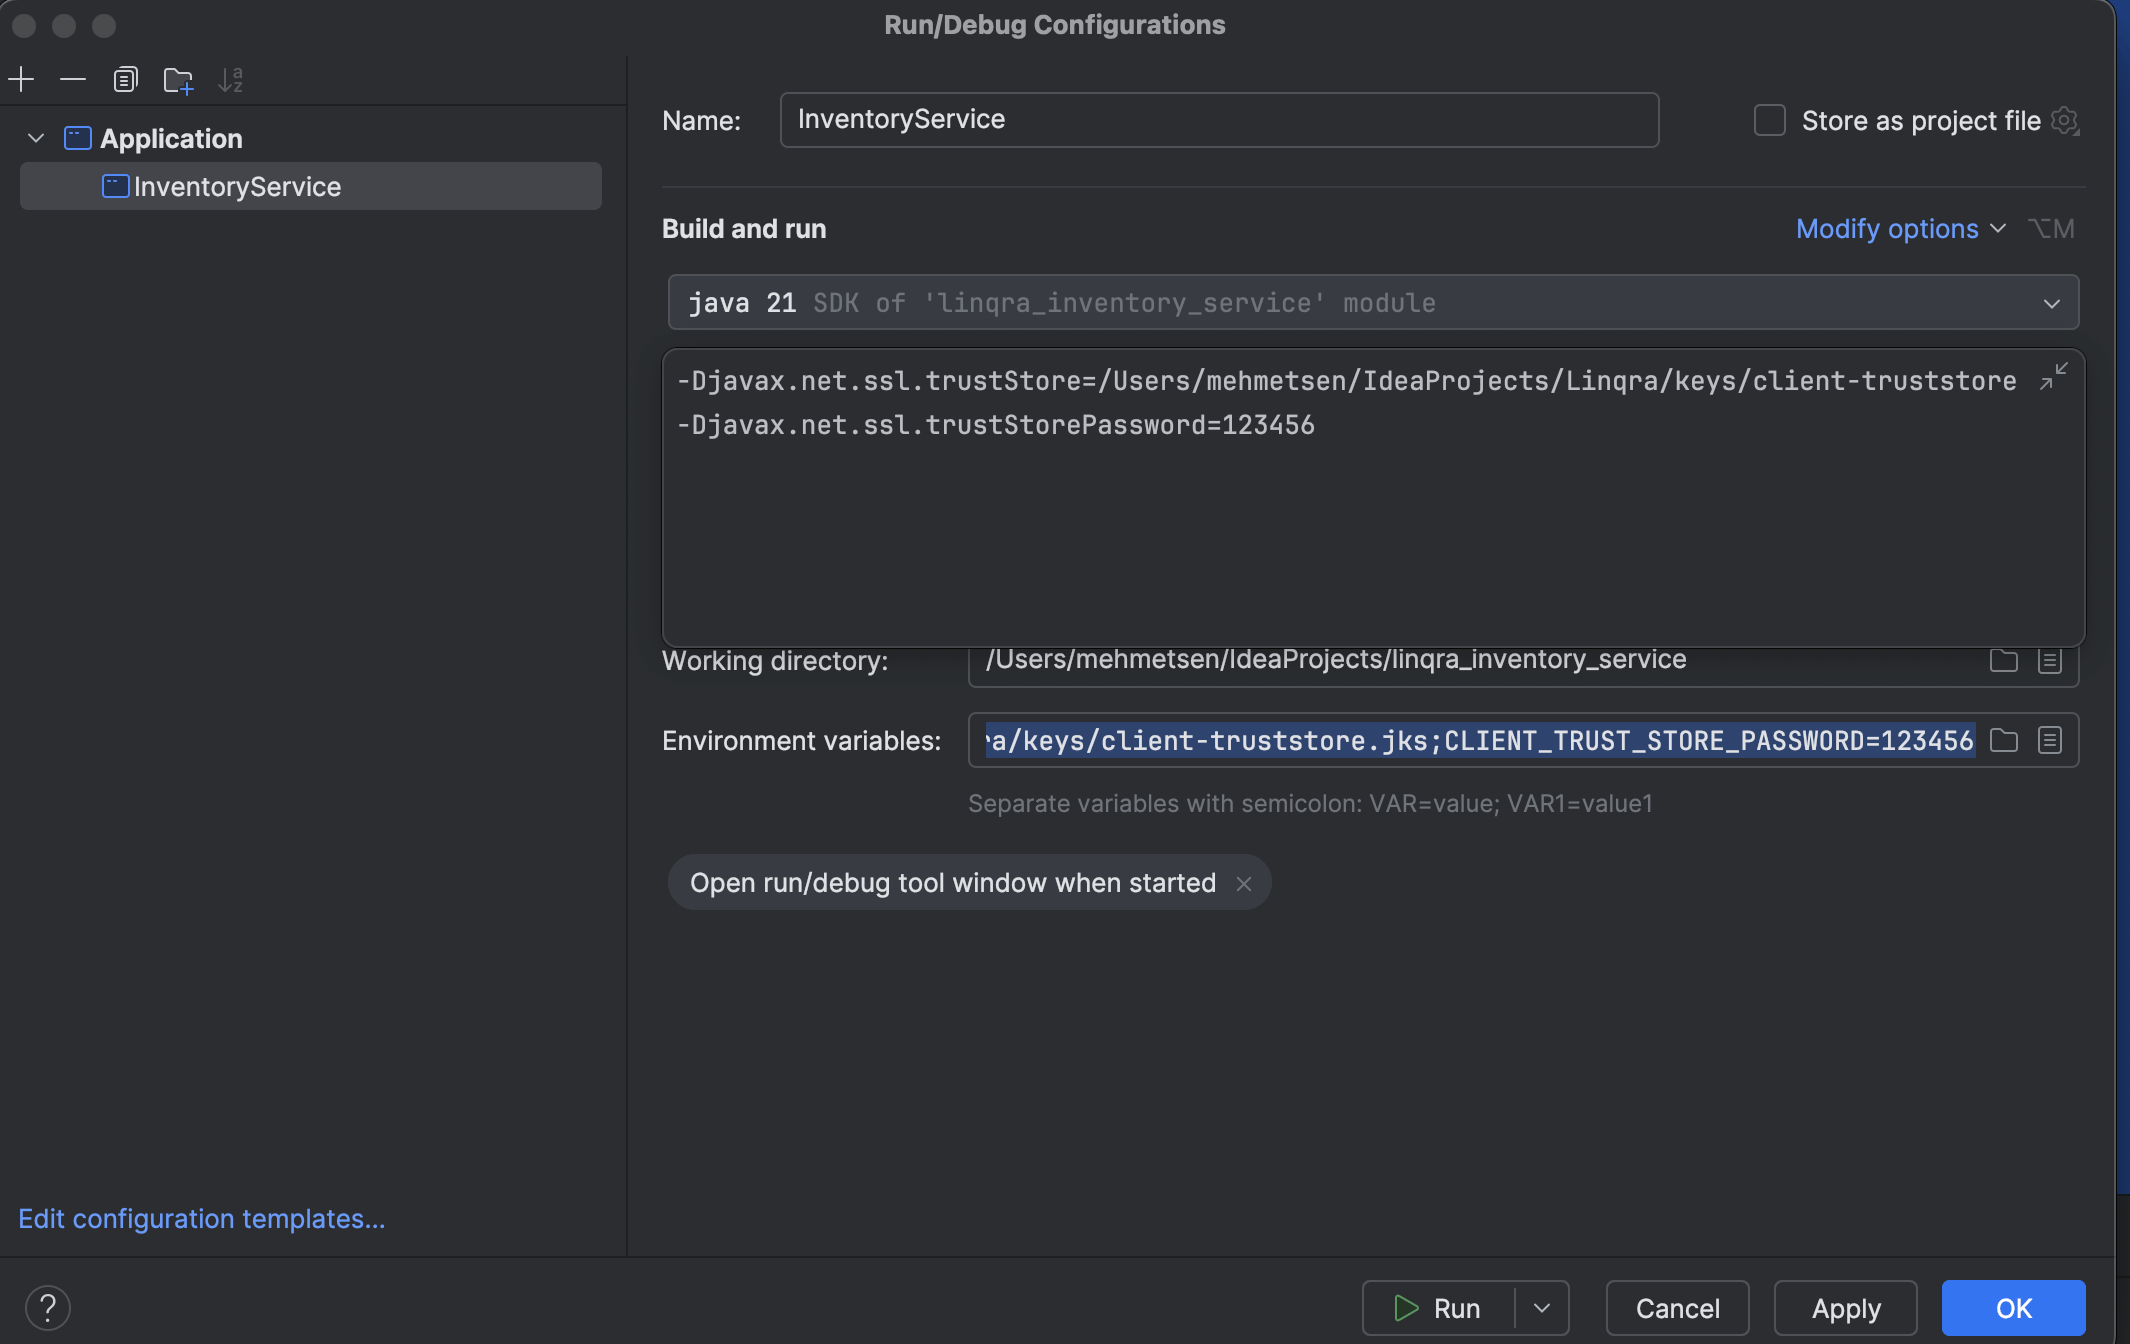
Task: Collapse the Application tree node
Action: (36, 138)
